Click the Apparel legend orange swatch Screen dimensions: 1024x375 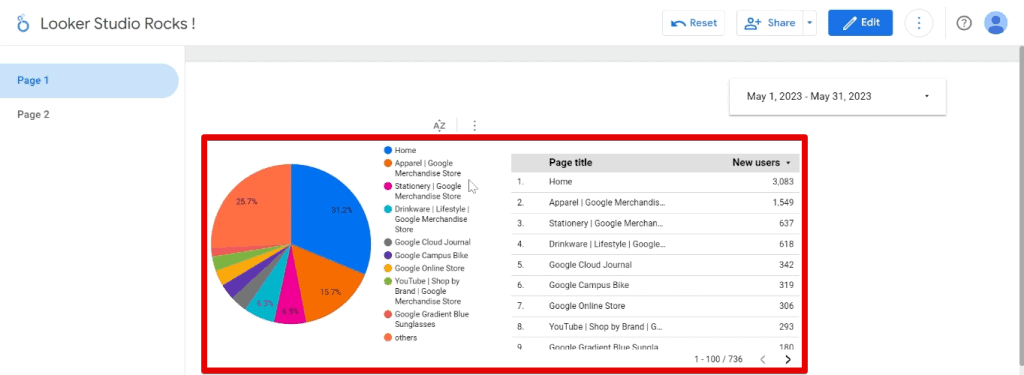pyautogui.click(x=388, y=163)
